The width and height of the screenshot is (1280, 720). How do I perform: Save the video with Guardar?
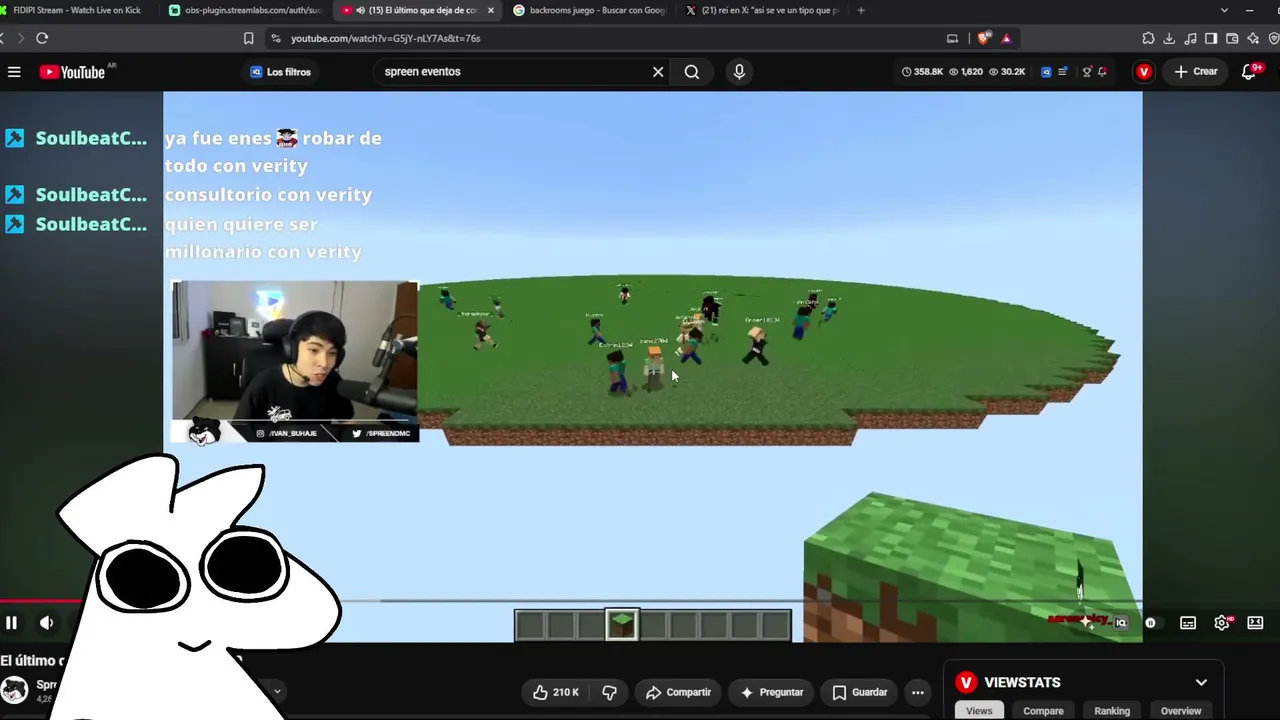tap(859, 692)
